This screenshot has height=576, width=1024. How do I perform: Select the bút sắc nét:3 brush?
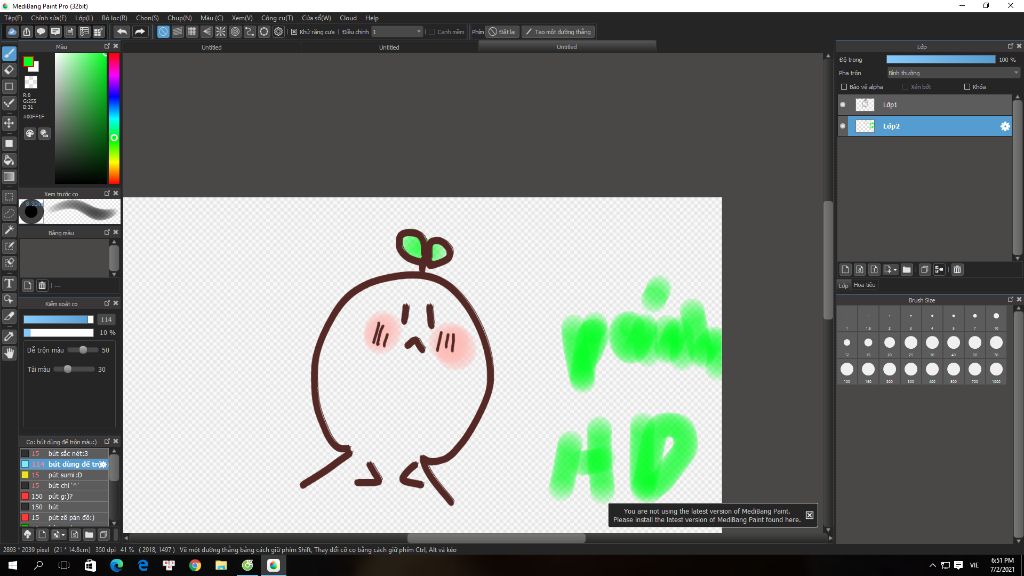tap(65, 453)
